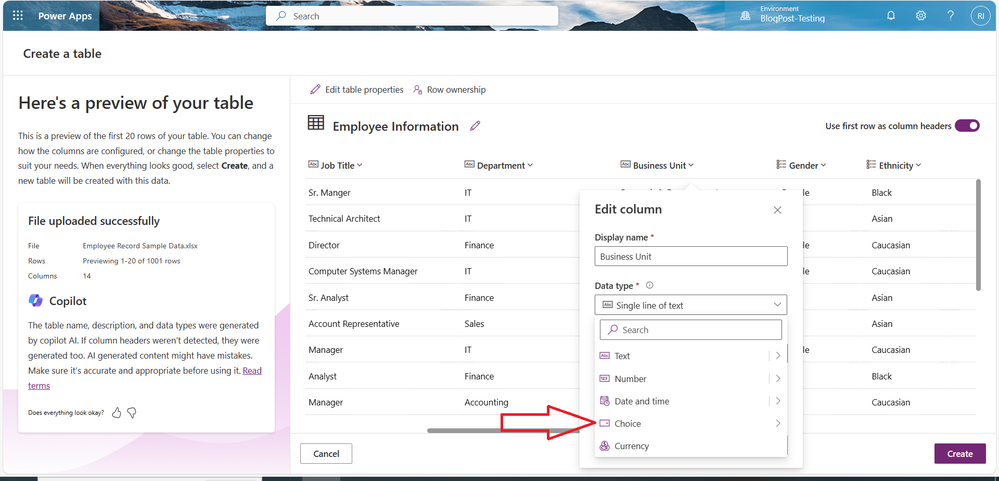
Task: Click the Technical Architect cell
Action: pyautogui.click(x=344, y=219)
